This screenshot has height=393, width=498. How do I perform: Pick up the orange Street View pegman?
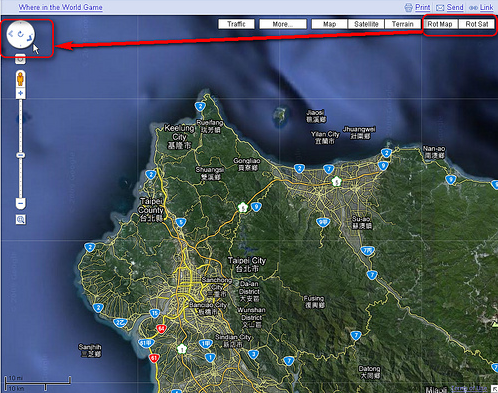20,79
